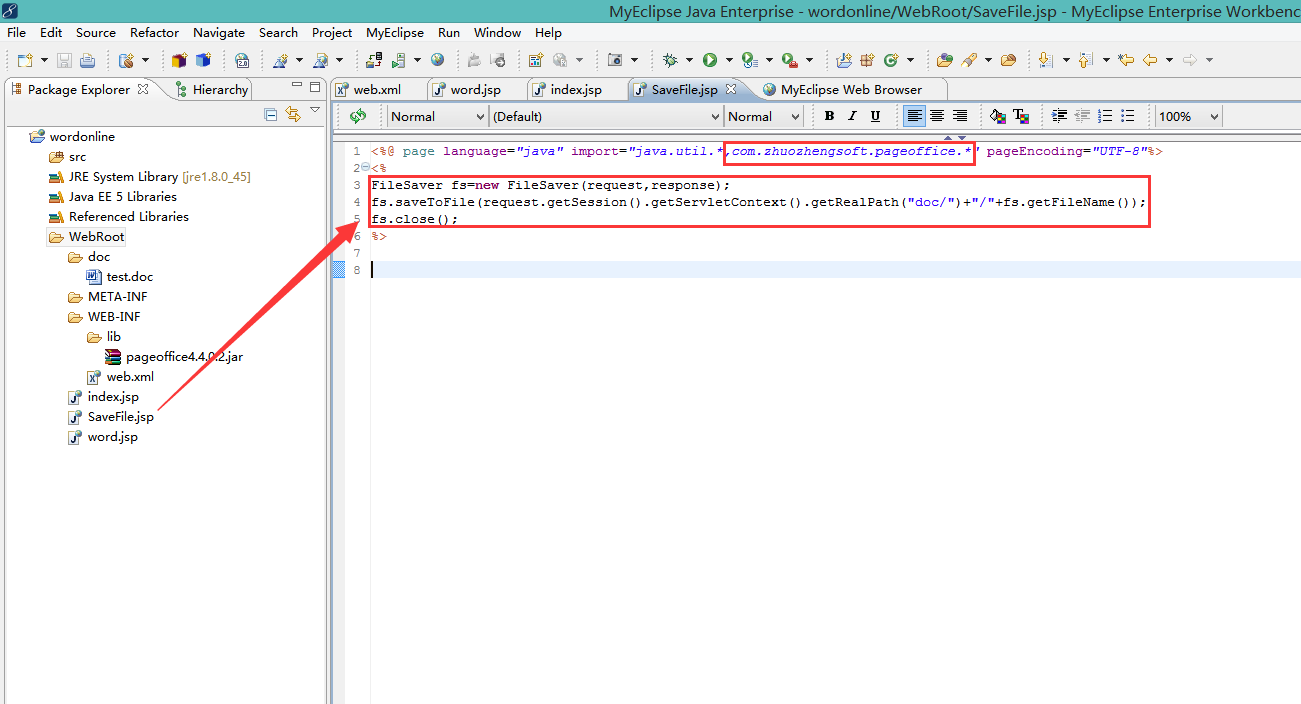Viewport: 1301px width, 704px height.
Task: Click the camera capture toolbar icon
Action: [x=615, y=60]
